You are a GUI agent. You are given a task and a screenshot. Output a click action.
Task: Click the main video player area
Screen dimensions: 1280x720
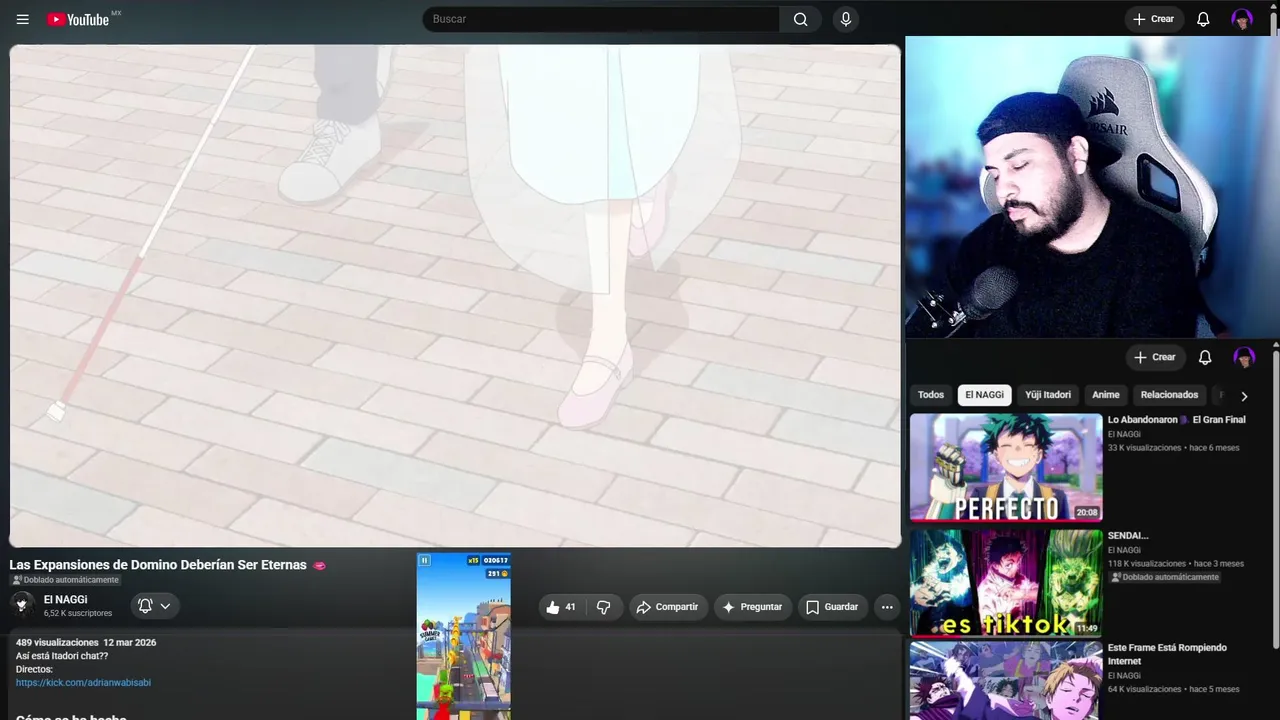click(455, 296)
